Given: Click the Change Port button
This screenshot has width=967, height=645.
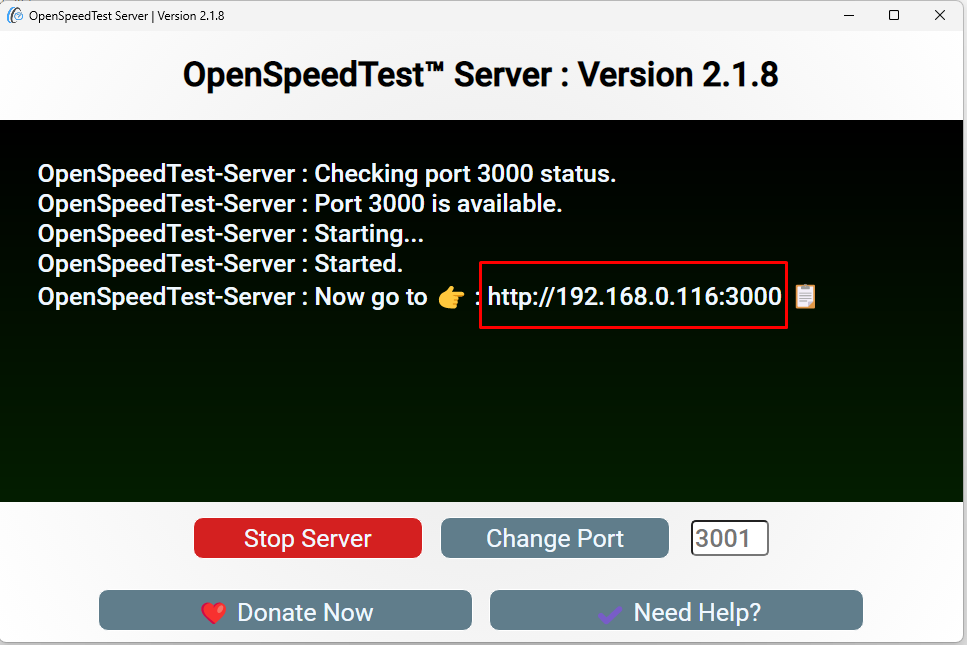Looking at the screenshot, I should (x=554, y=538).
